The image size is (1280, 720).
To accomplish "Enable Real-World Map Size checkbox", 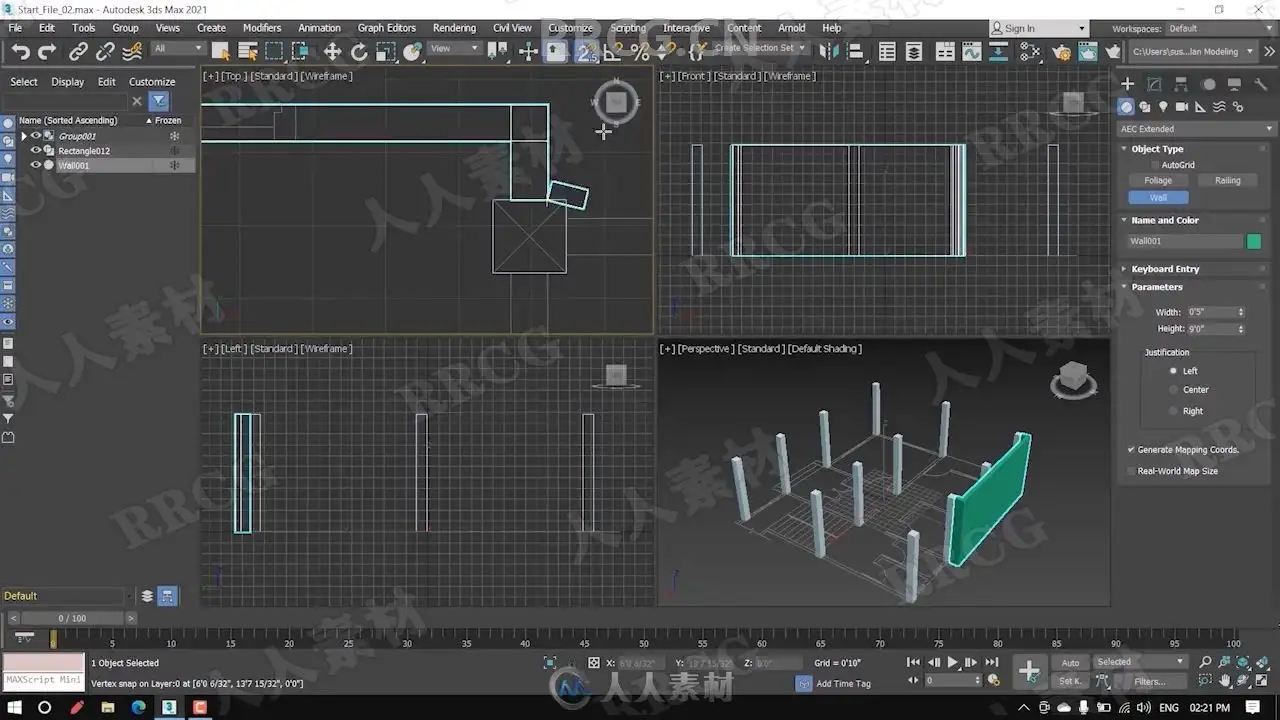I will point(1131,471).
